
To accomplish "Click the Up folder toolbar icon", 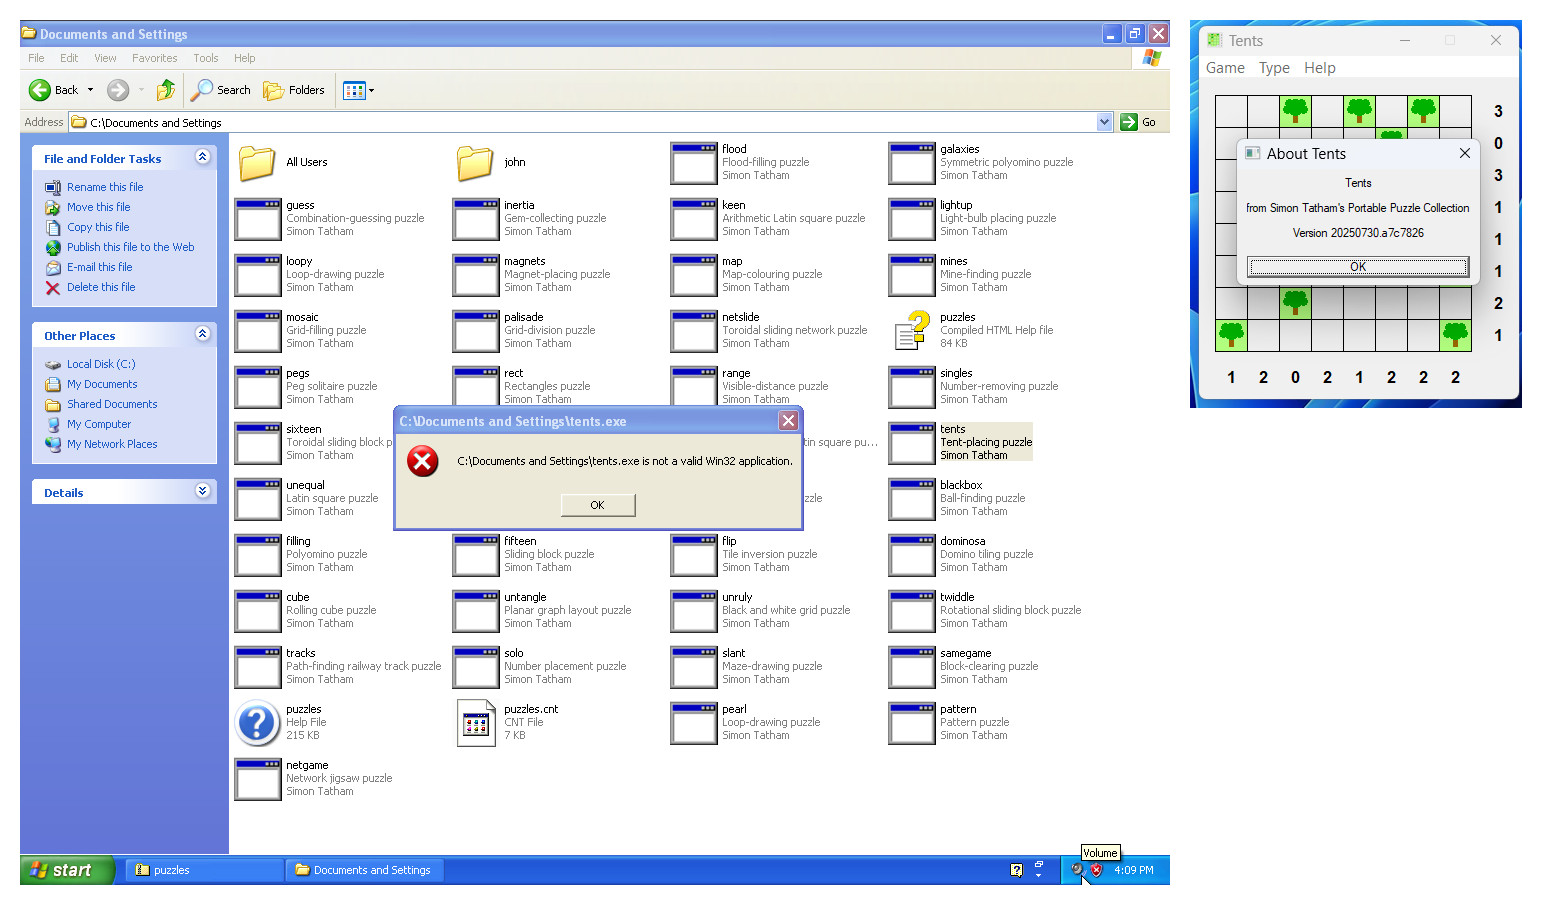I will [166, 90].
